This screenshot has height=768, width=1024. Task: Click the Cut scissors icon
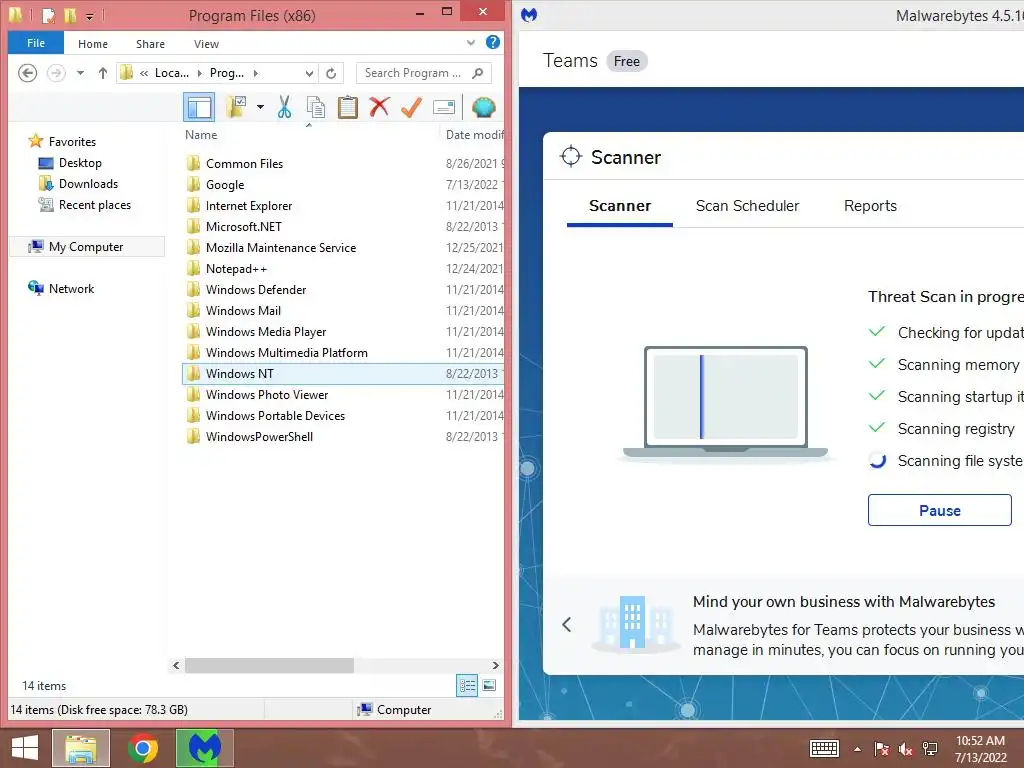284,107
